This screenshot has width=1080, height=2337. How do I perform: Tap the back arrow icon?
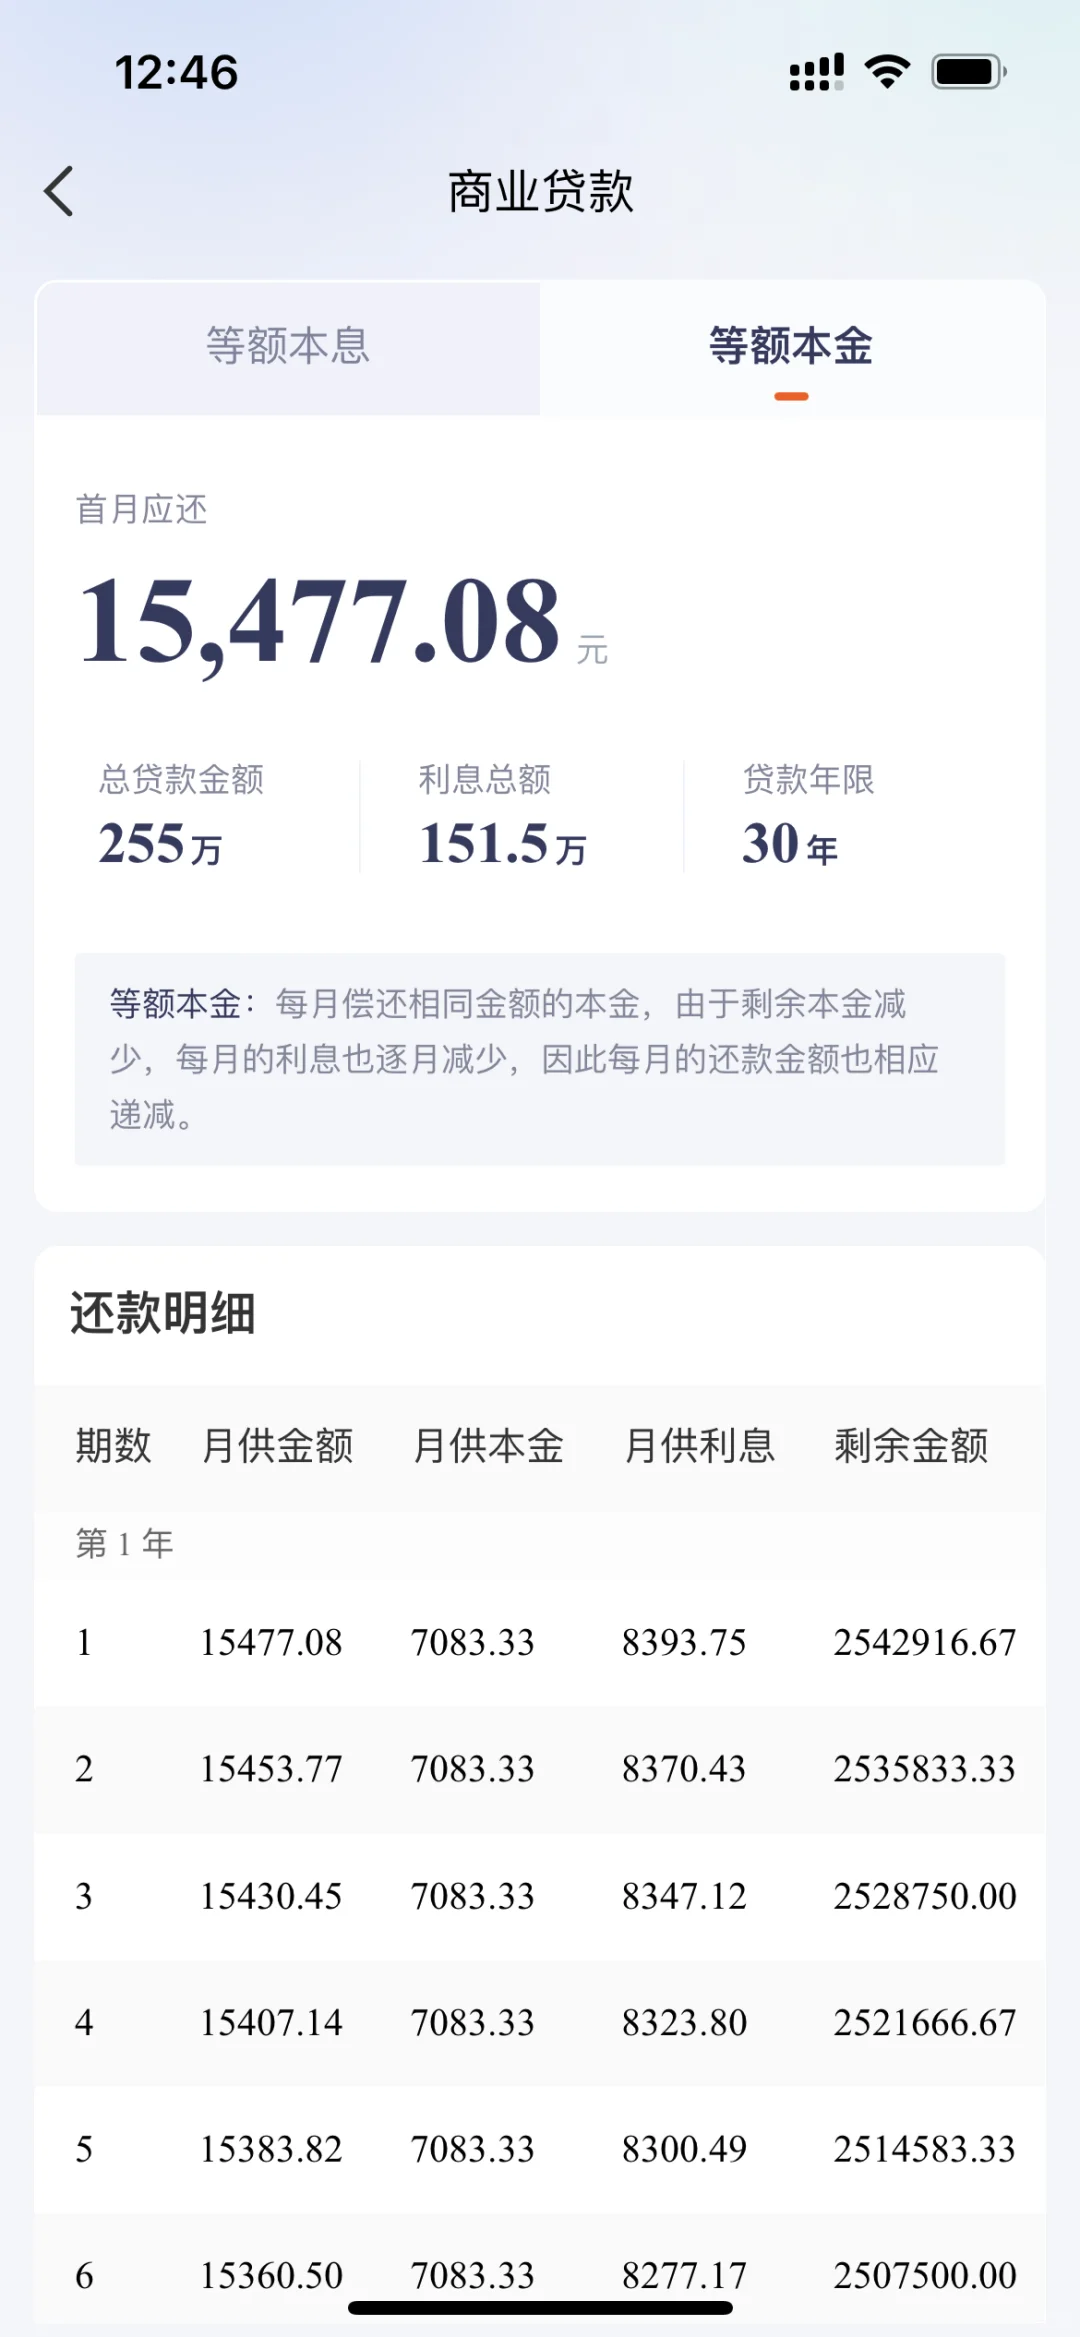59,191
